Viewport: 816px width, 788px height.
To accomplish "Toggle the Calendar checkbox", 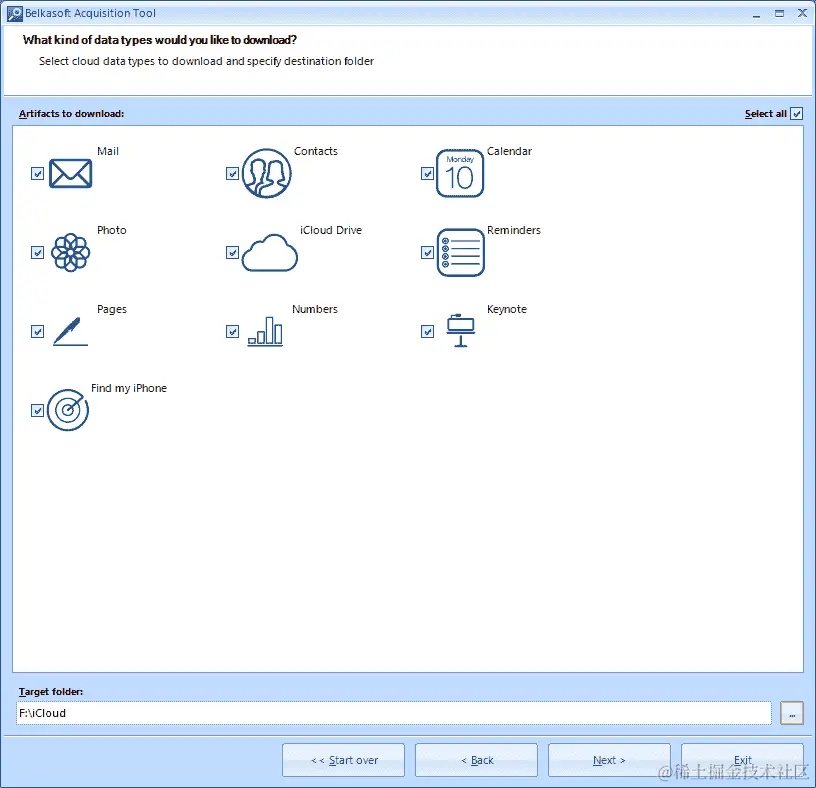I will pyautogui.click(x=427, y=173).
